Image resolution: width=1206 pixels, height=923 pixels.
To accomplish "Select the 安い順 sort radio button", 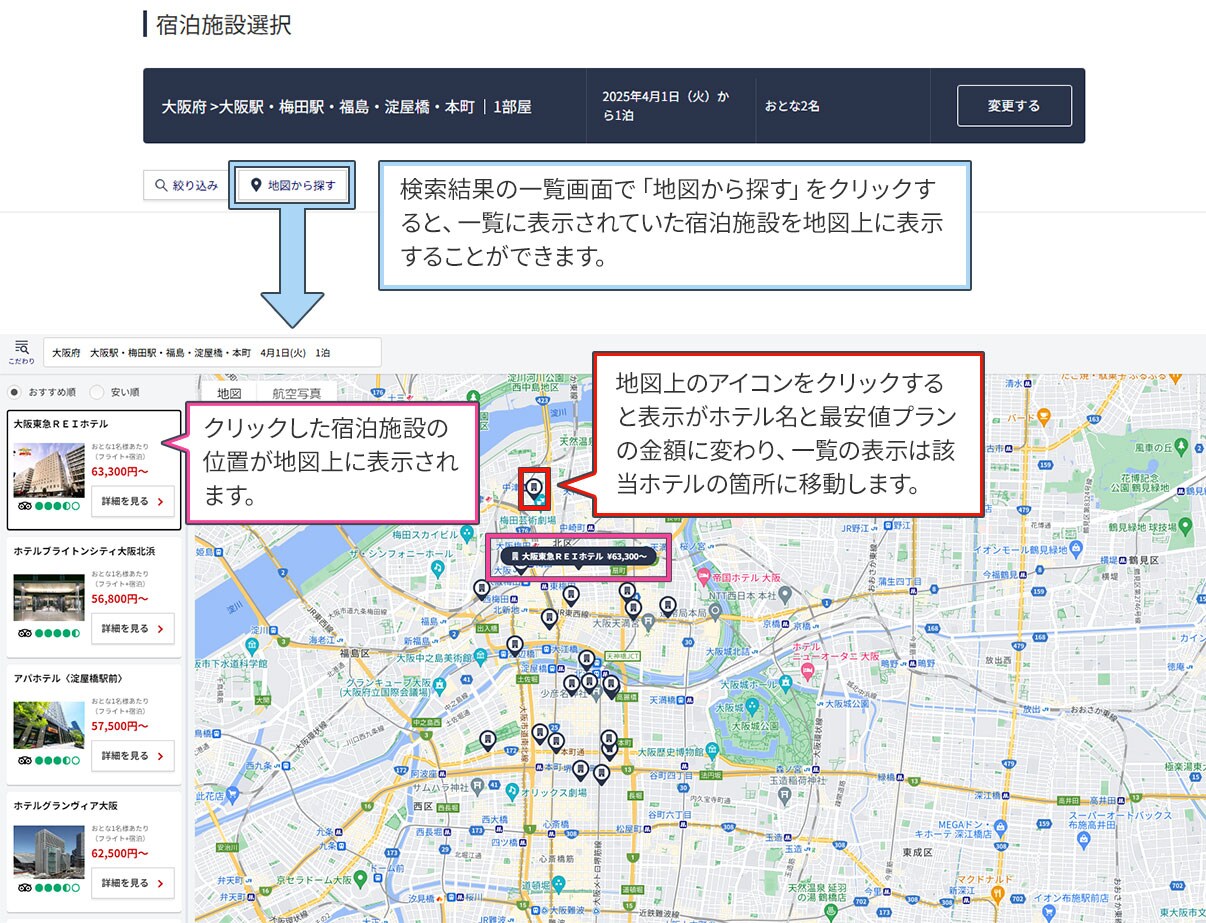I will (97, 392).
